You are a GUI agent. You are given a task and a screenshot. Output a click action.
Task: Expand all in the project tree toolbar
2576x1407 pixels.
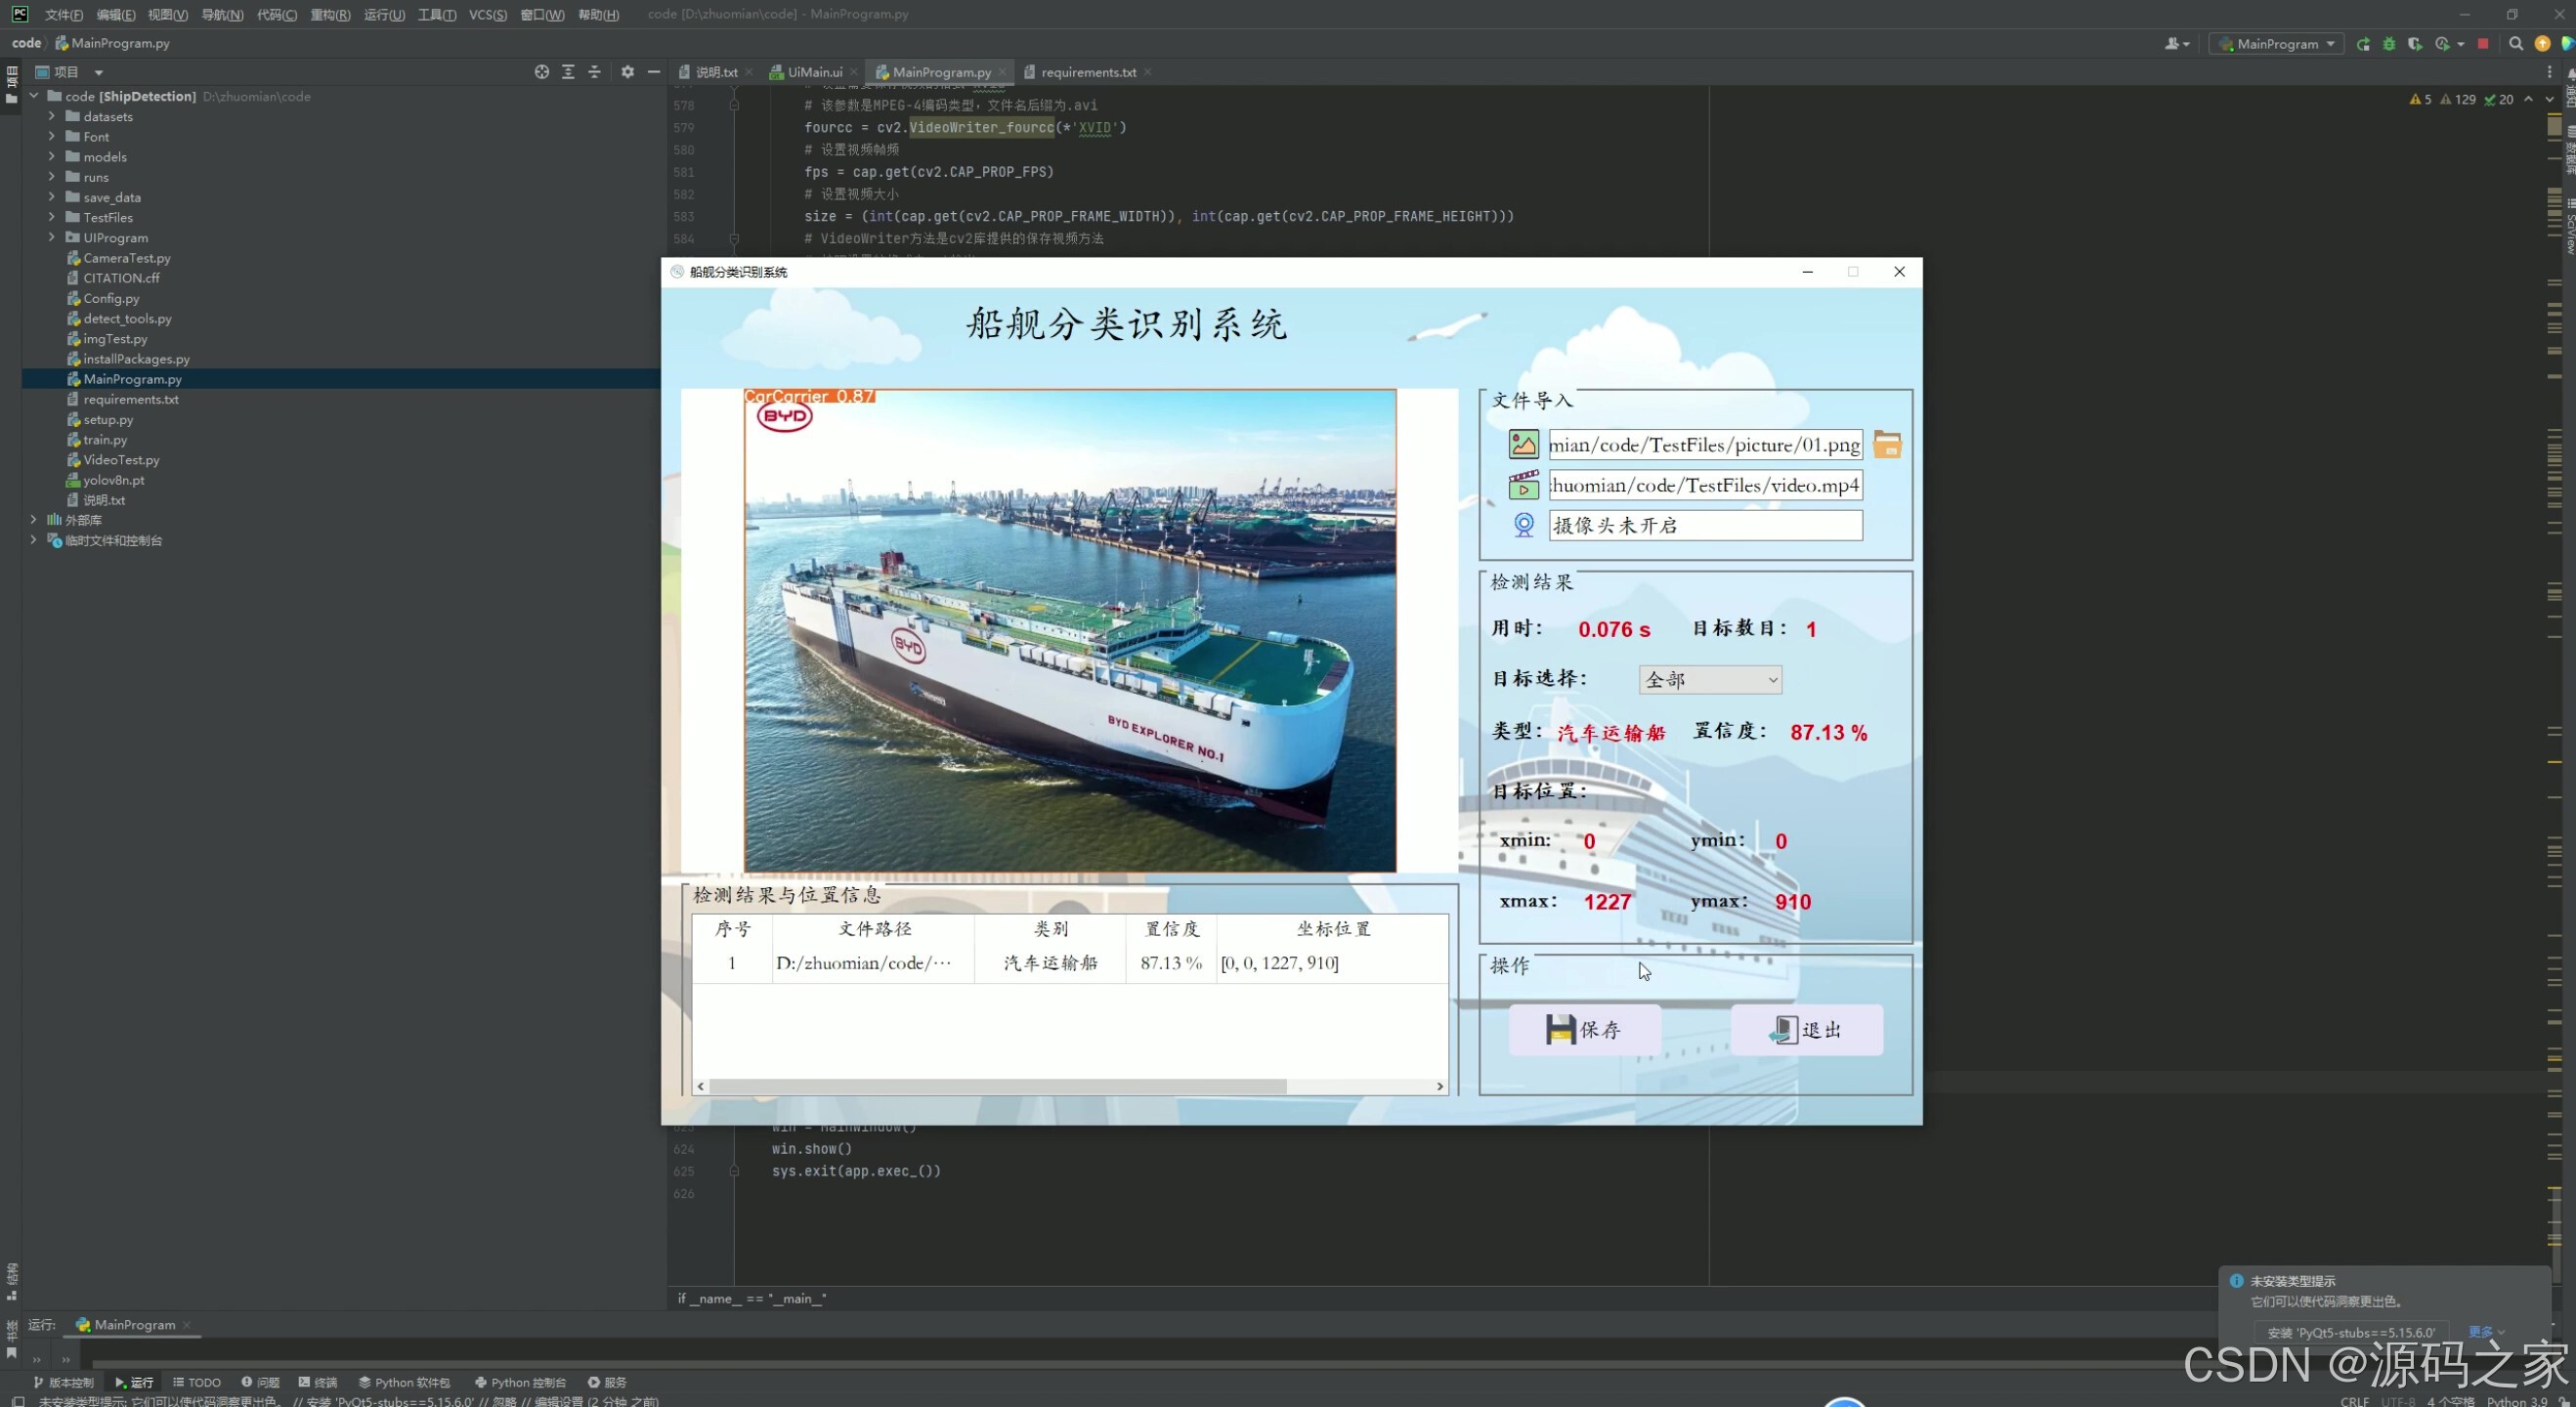[x=568, y=72]
